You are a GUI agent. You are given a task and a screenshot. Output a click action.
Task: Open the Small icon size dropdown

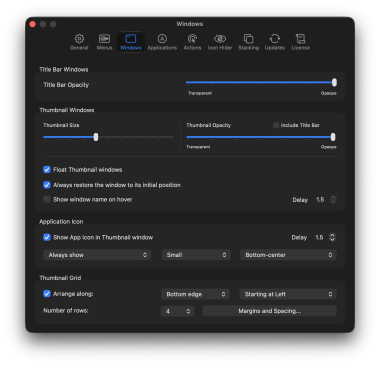(196, 255)
